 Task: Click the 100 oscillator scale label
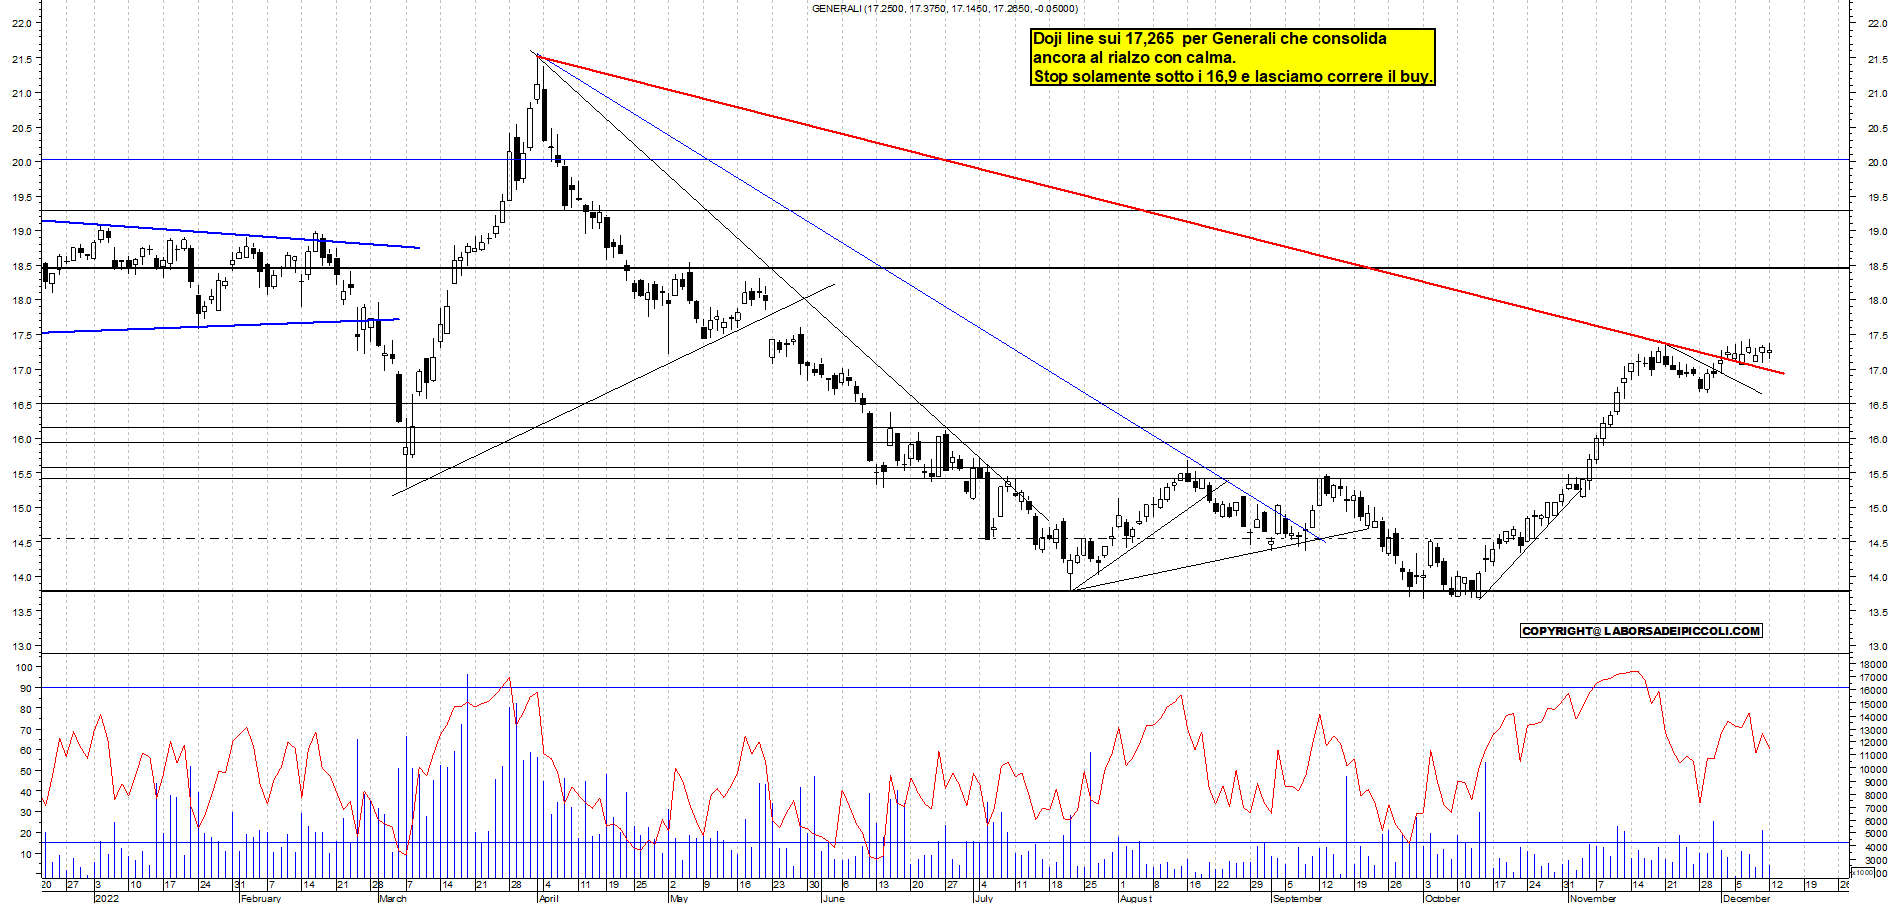24,667
